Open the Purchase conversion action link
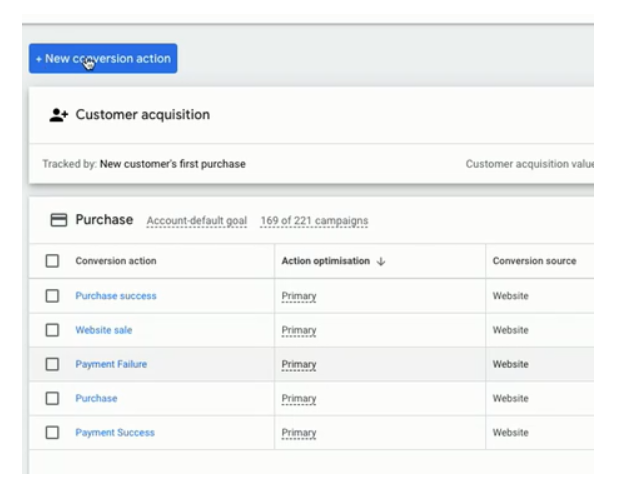 coord(96,398)
